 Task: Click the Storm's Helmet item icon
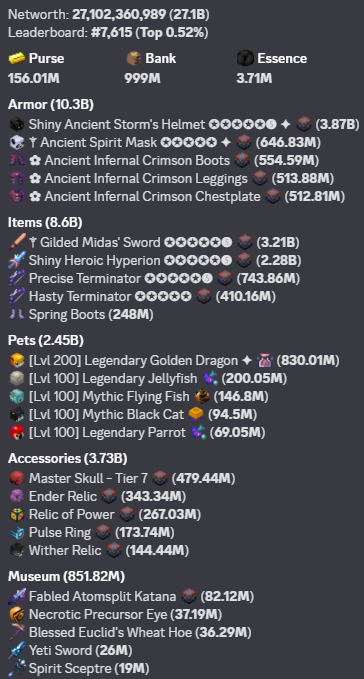[x=17, y=124]
